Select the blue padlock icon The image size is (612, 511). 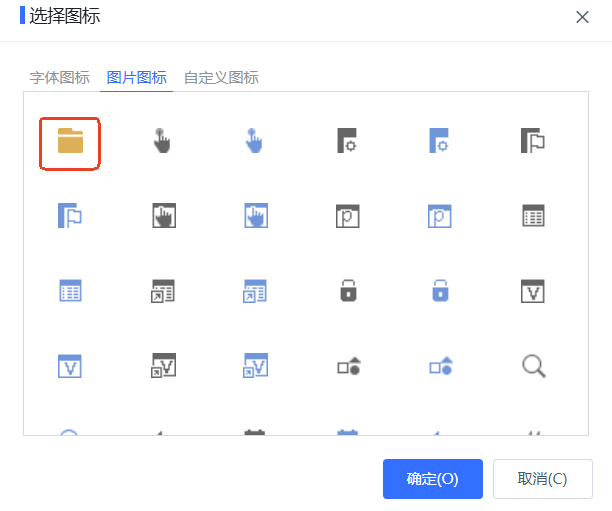point(440,290)
